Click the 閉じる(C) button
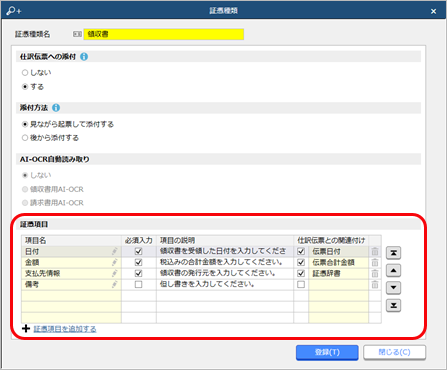The image size is (447, 370). point(394,352)
